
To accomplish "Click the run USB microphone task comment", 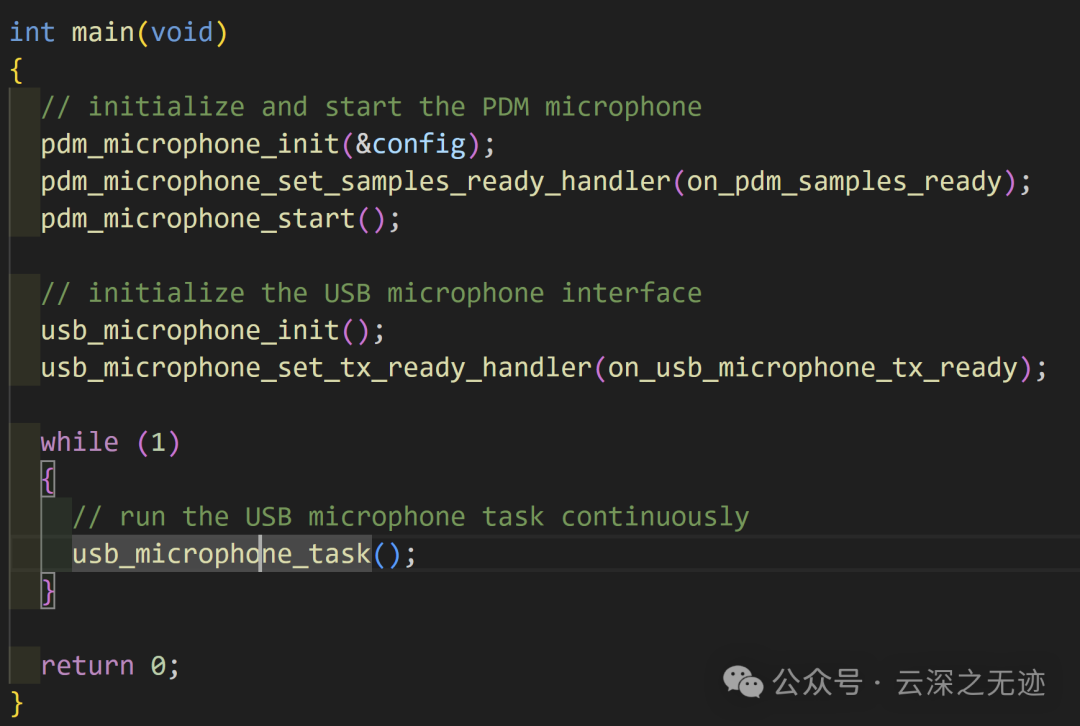I will 411,517.
